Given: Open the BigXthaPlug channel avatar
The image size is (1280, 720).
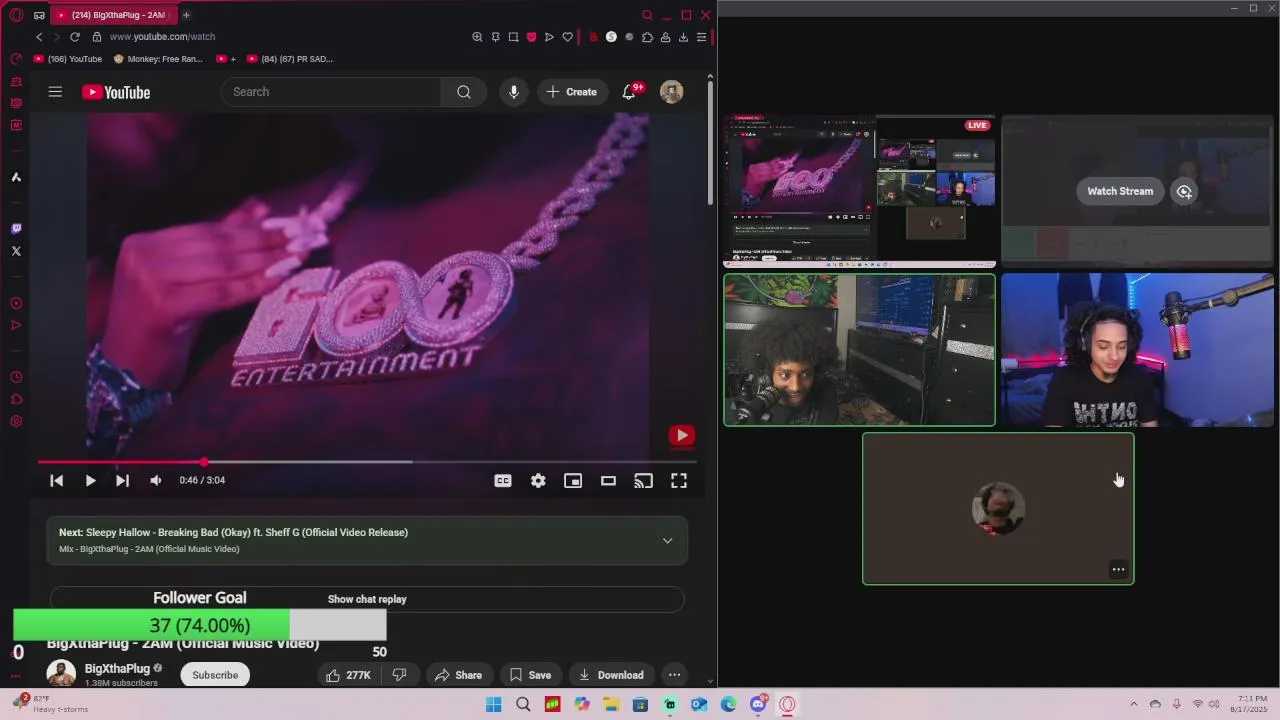Looking at the screenshot, I should 61,674.
